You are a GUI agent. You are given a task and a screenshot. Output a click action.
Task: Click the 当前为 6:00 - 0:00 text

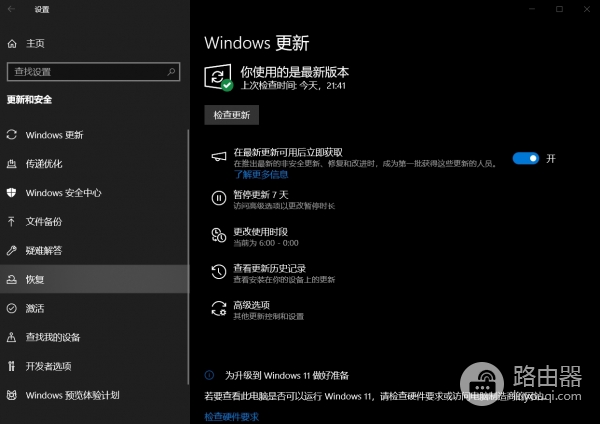coord(266,243)
